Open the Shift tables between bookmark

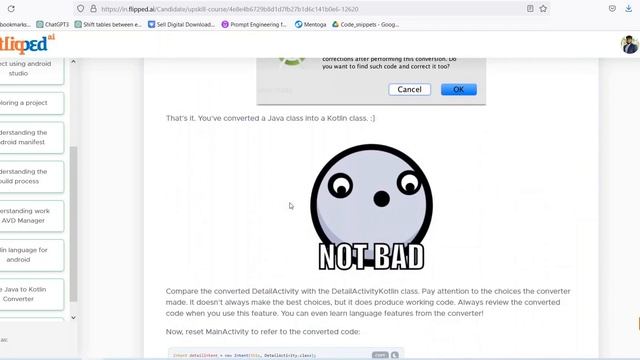pos(108,24)
